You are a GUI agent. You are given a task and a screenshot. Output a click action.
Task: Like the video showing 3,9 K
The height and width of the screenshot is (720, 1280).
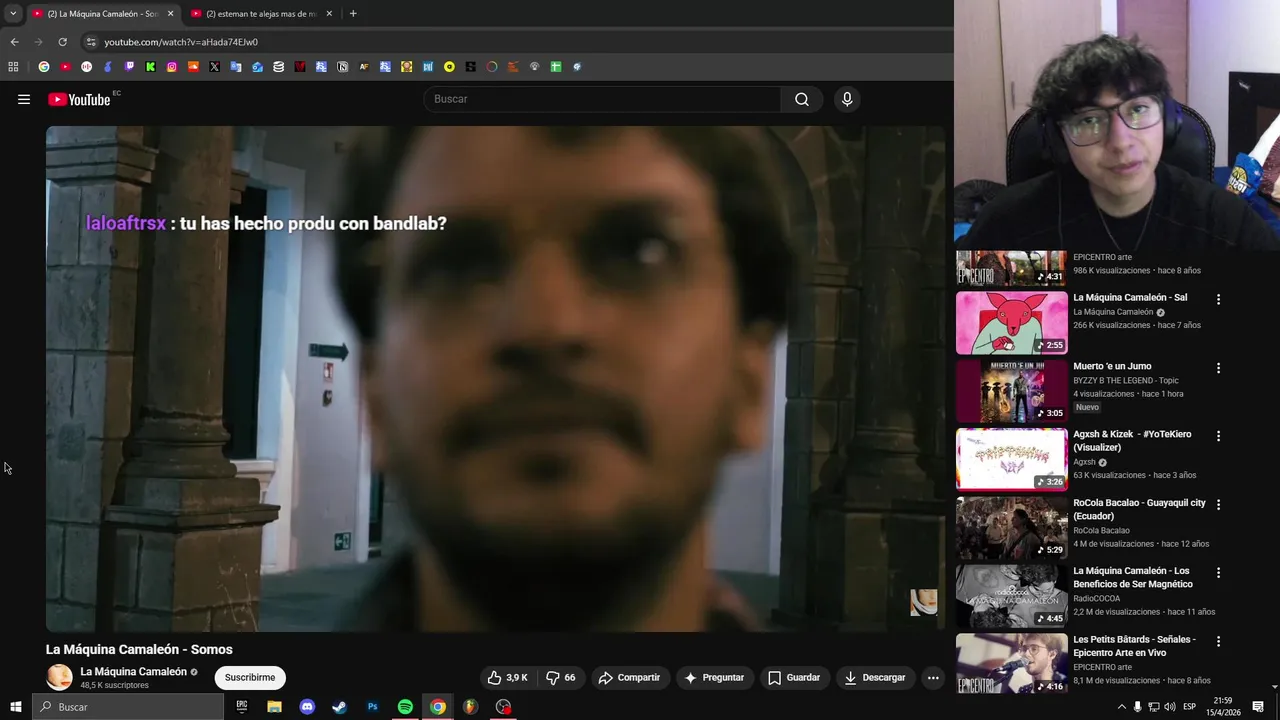(x=507, y=677)
